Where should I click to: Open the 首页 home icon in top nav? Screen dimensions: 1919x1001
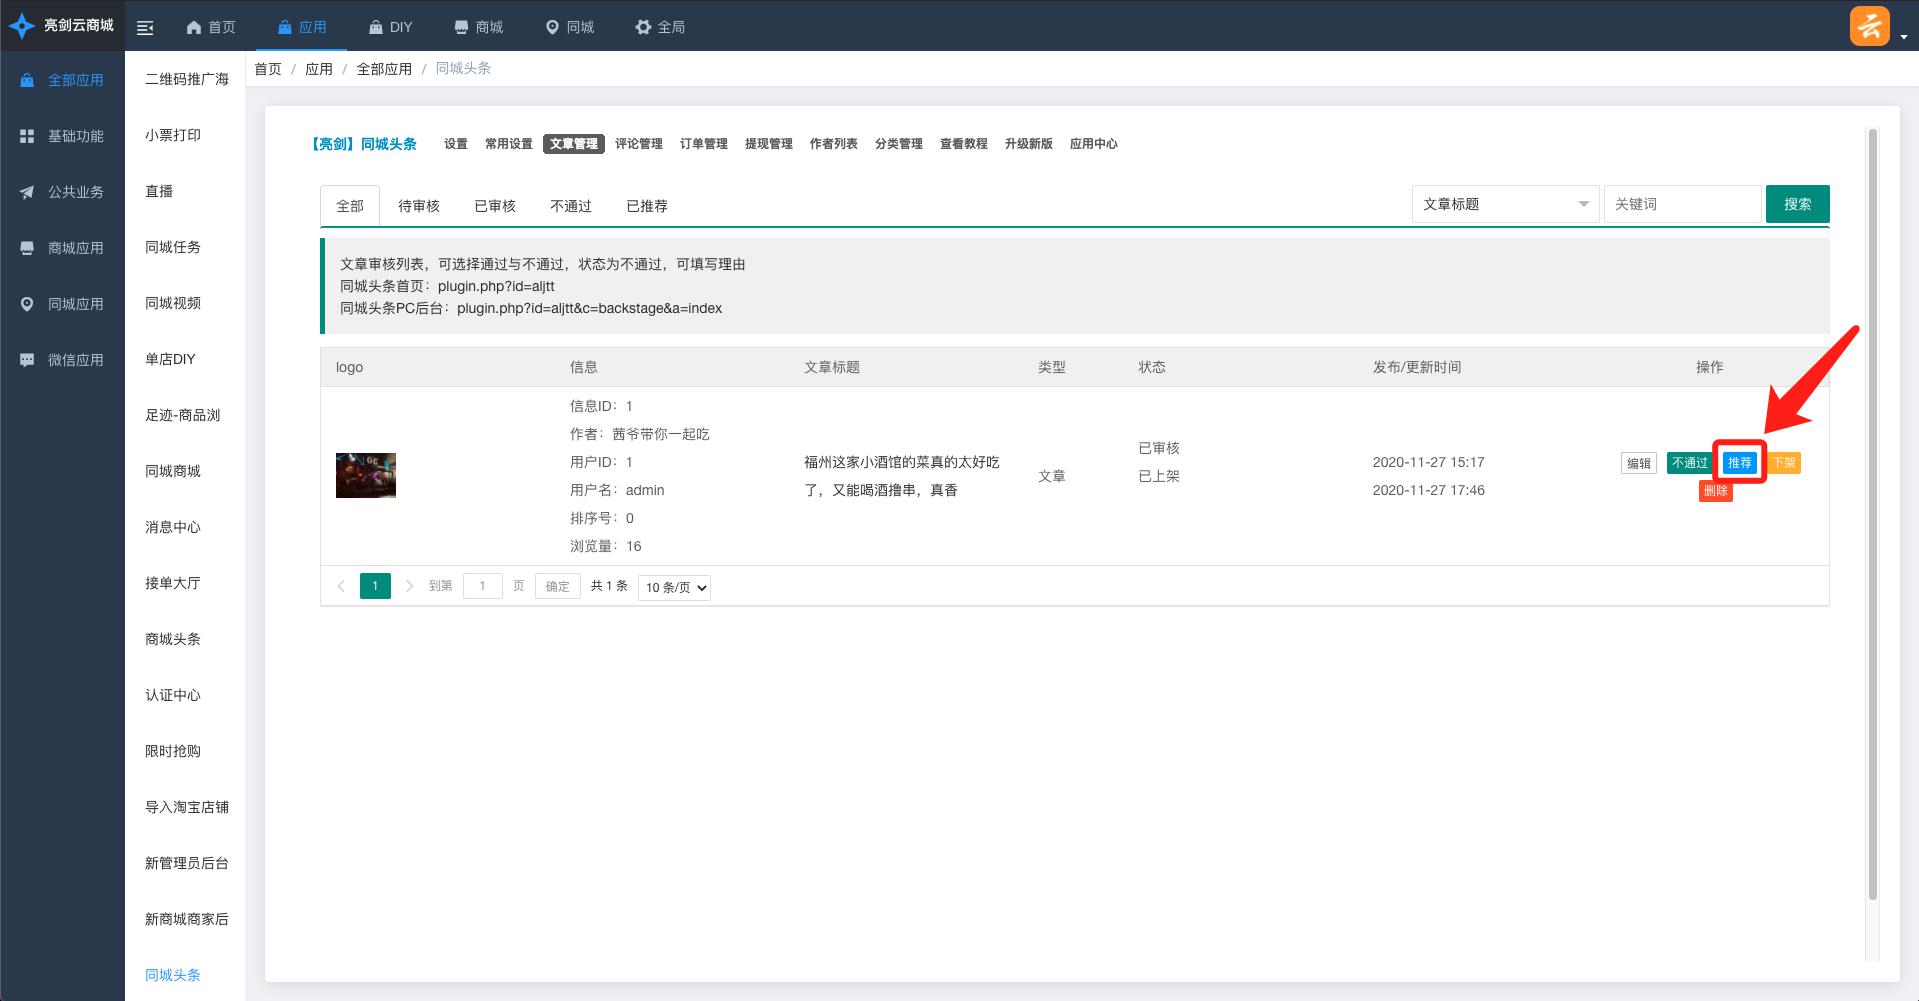pos(194,28)
